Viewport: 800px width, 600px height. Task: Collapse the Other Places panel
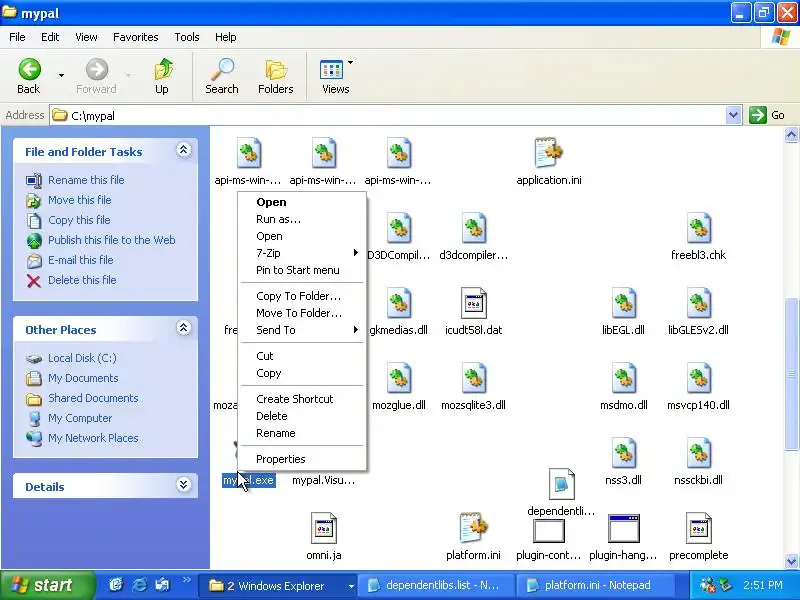tap(184, 328)
